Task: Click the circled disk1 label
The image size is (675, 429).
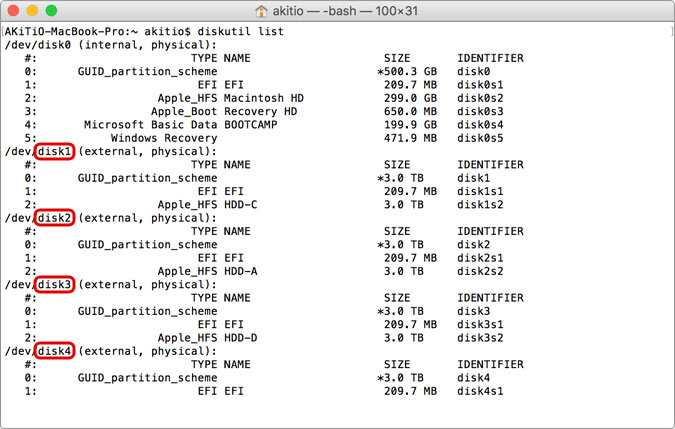Action: click(56, 151)
